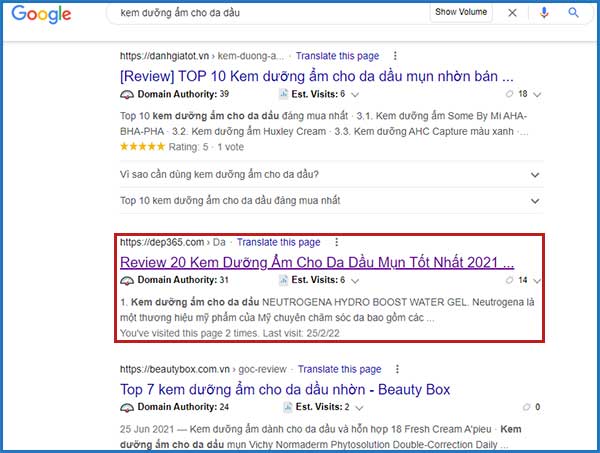The height and width of the screenshot is (453, 600).
Task: Click 'Domain Authority: 24' text
Action: pos(183,407)
